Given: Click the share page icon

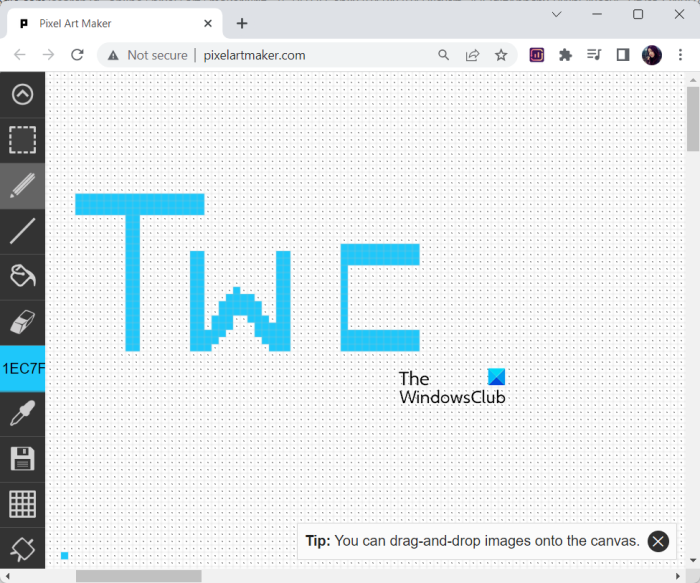Looking at the screenshot, I should [472, 55].
